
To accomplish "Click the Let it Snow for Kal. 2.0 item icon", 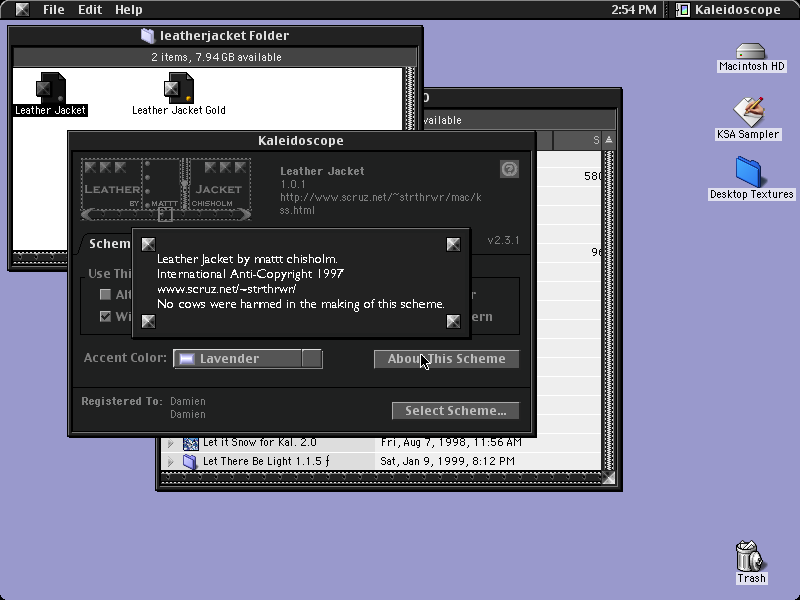I will [x=190, y=442].
